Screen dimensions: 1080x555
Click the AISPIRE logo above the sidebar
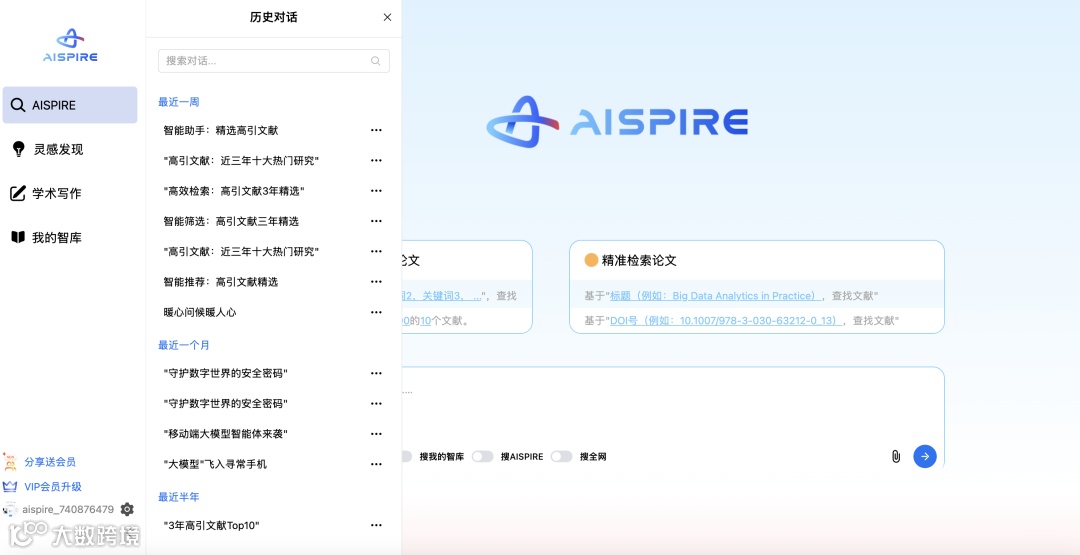(x=70, y=45)
